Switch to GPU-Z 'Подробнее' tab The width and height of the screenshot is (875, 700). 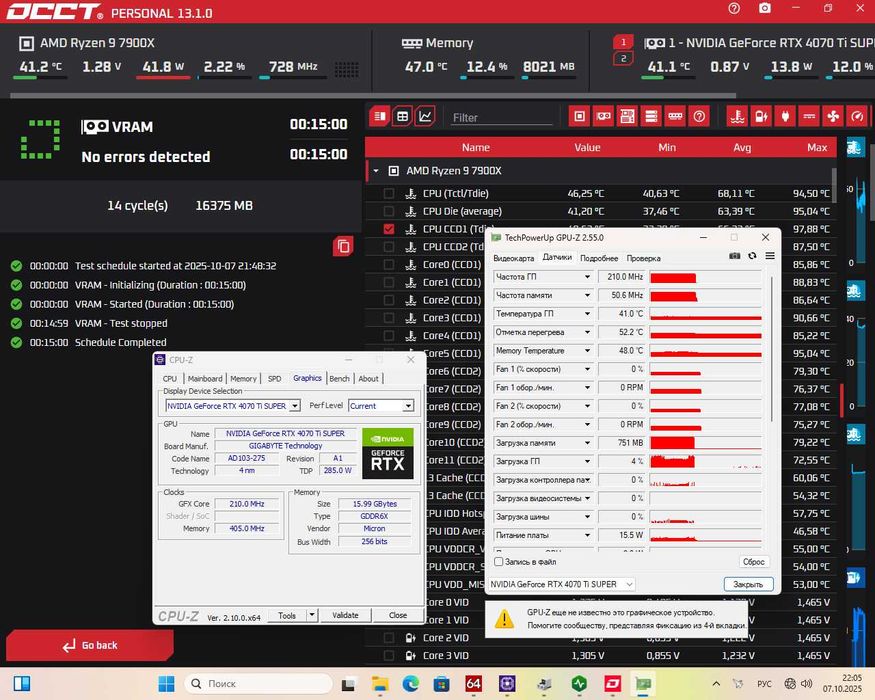point(599,258)
